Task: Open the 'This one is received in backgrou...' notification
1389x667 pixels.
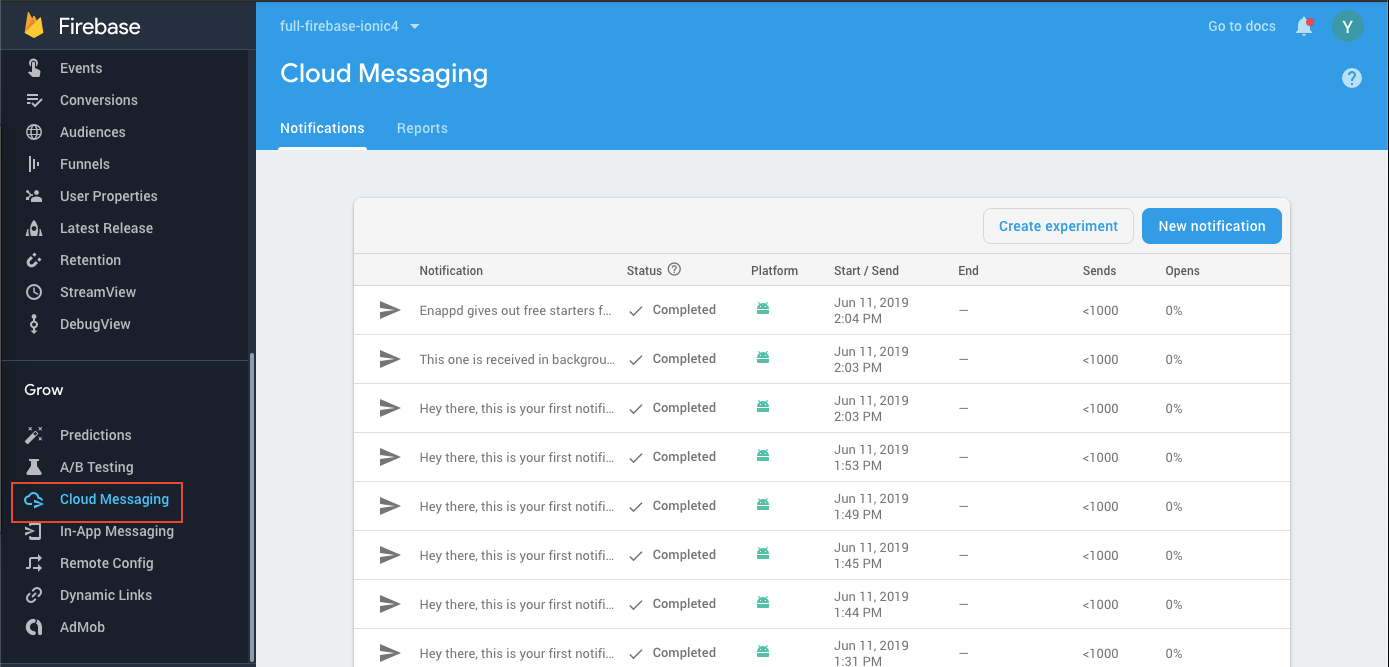Action: (x=517, y=359)
